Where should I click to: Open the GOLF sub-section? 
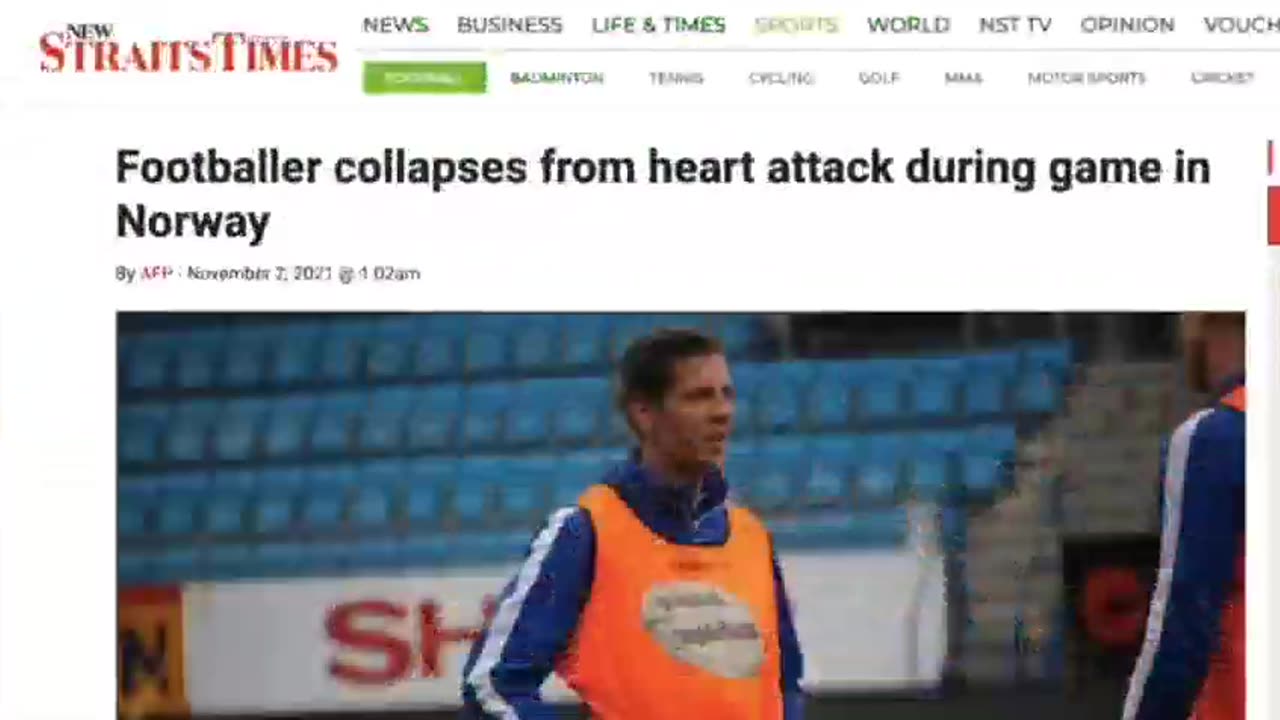tap(879, 78)
